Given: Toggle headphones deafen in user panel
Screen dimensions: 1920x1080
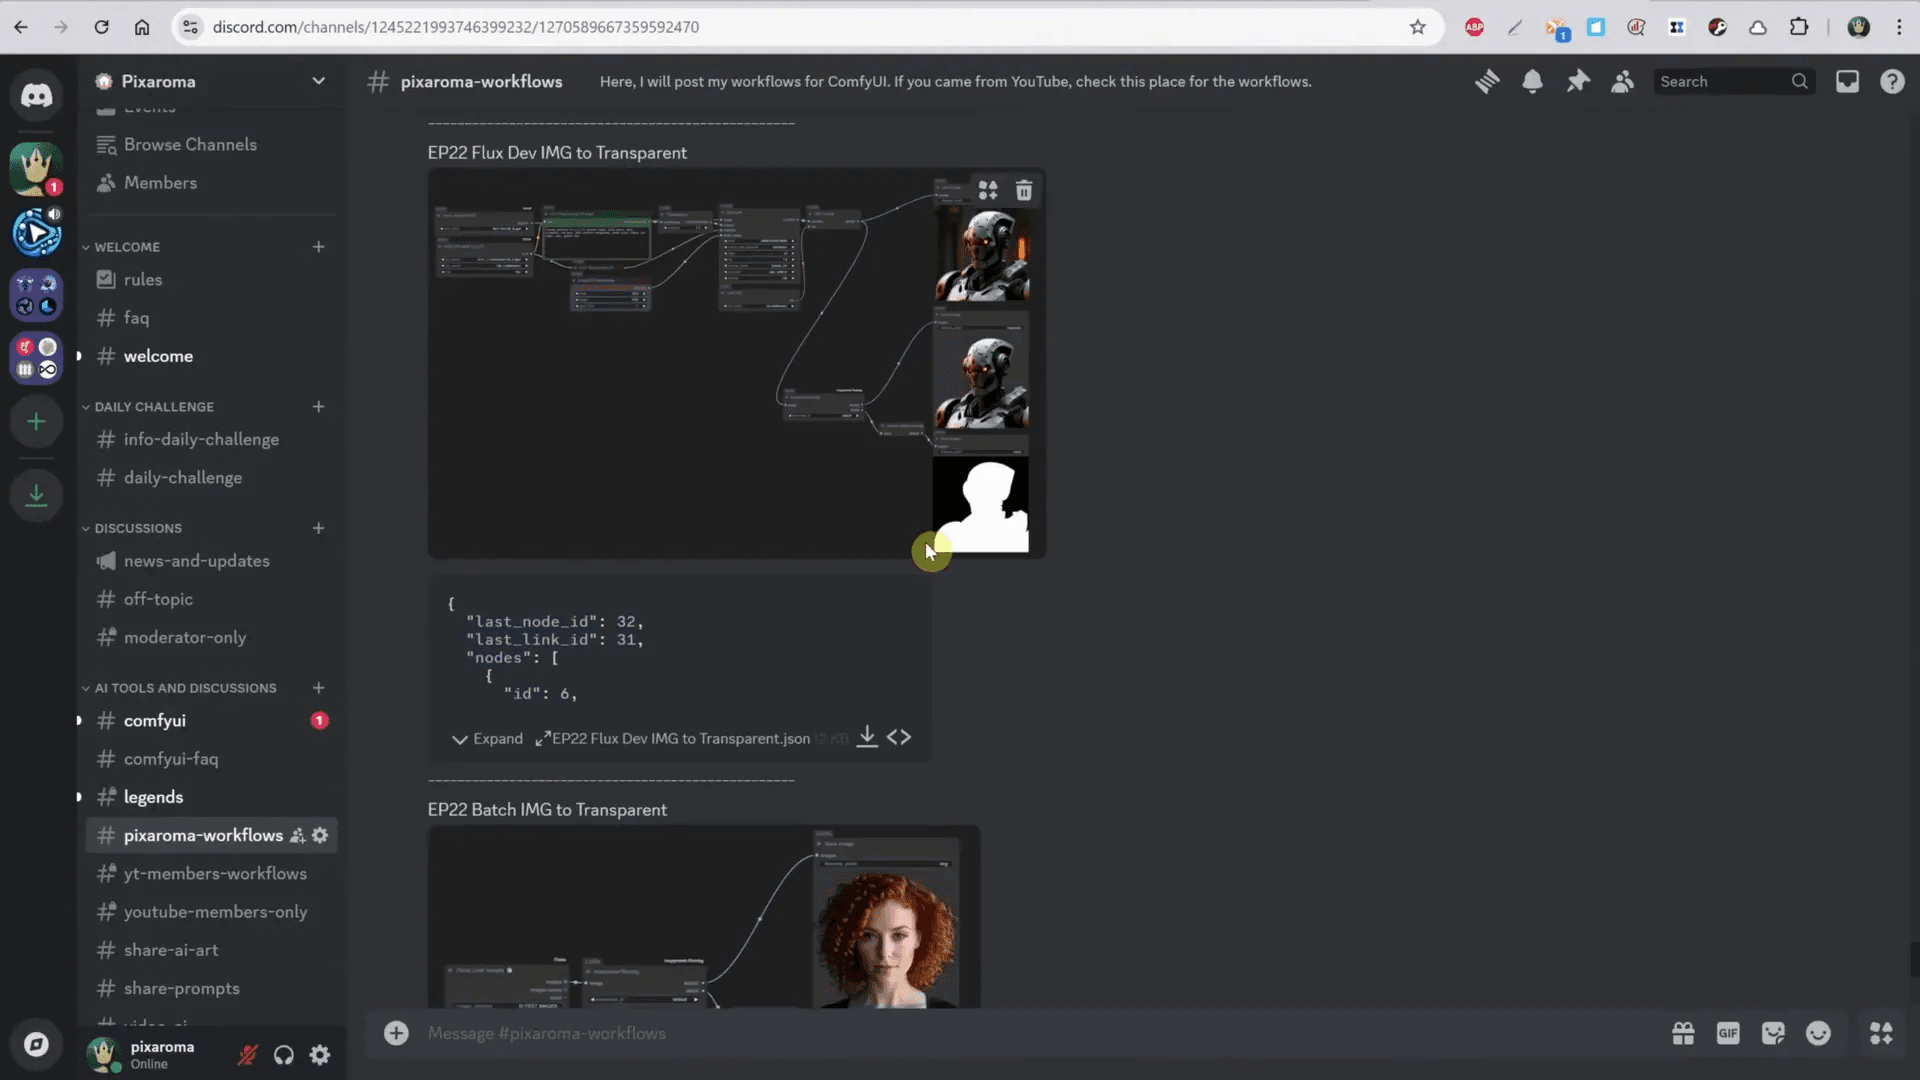Looking at the screenshot, I should (284, 1055).
